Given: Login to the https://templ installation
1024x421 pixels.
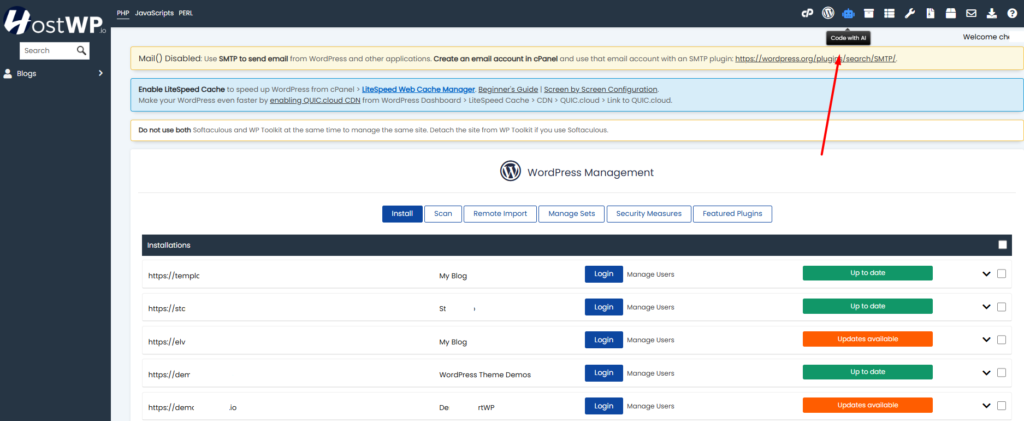Looking at the screenshot, I should point(603,274).
